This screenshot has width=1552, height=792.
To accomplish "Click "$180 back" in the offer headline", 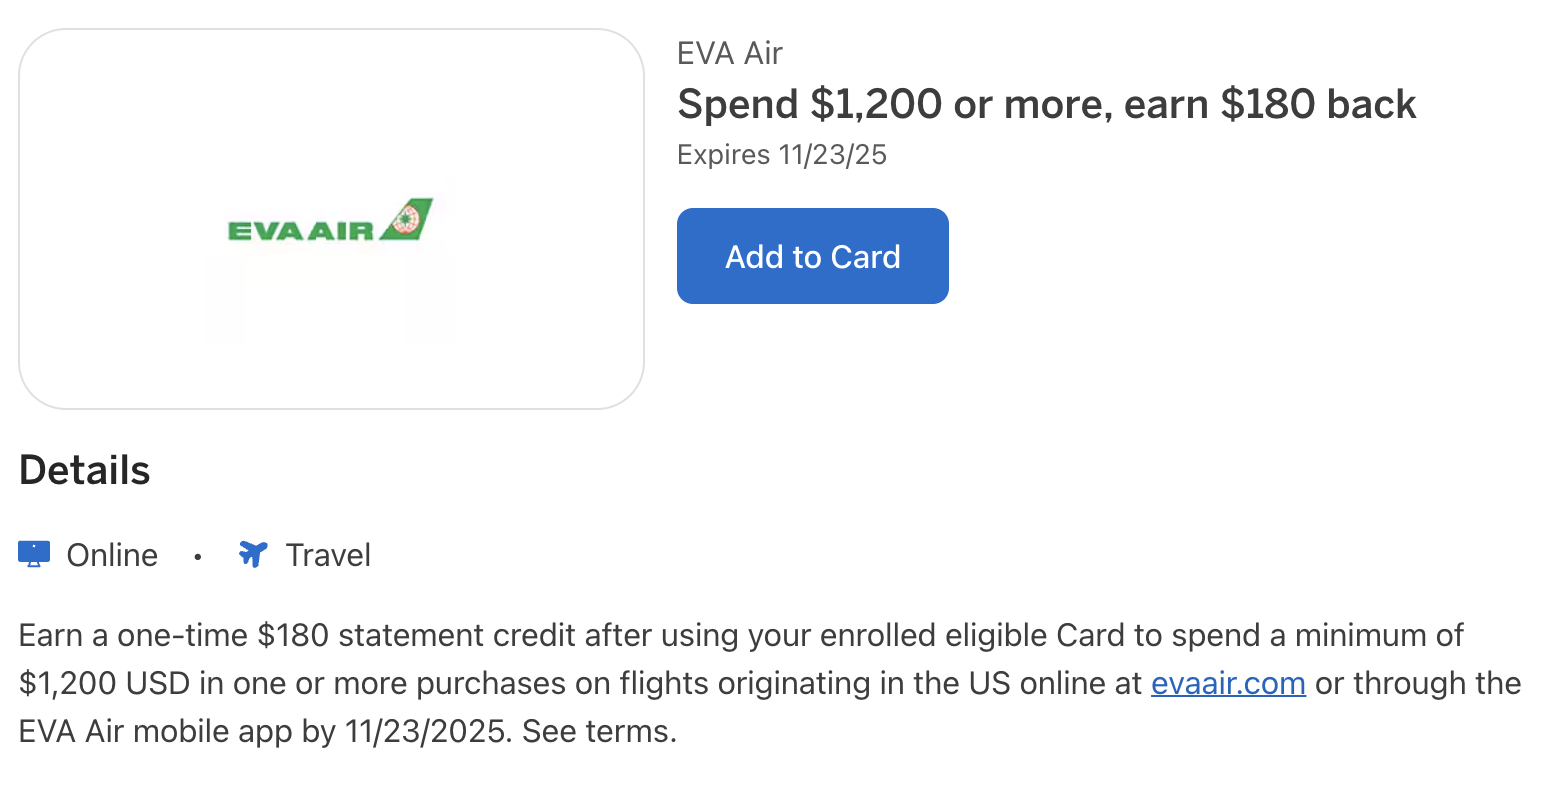I will tap(1318, 104).
